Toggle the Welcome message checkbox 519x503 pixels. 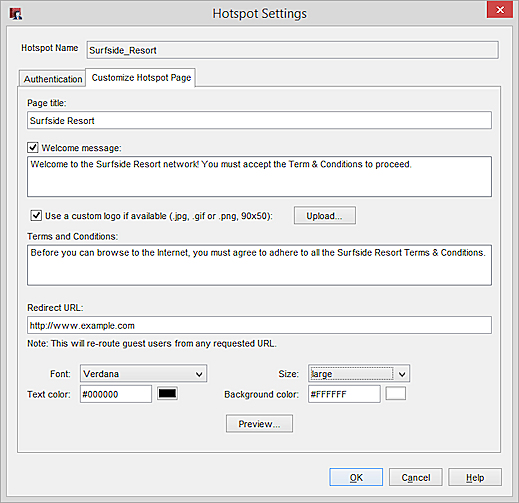[x=33, y=147]
